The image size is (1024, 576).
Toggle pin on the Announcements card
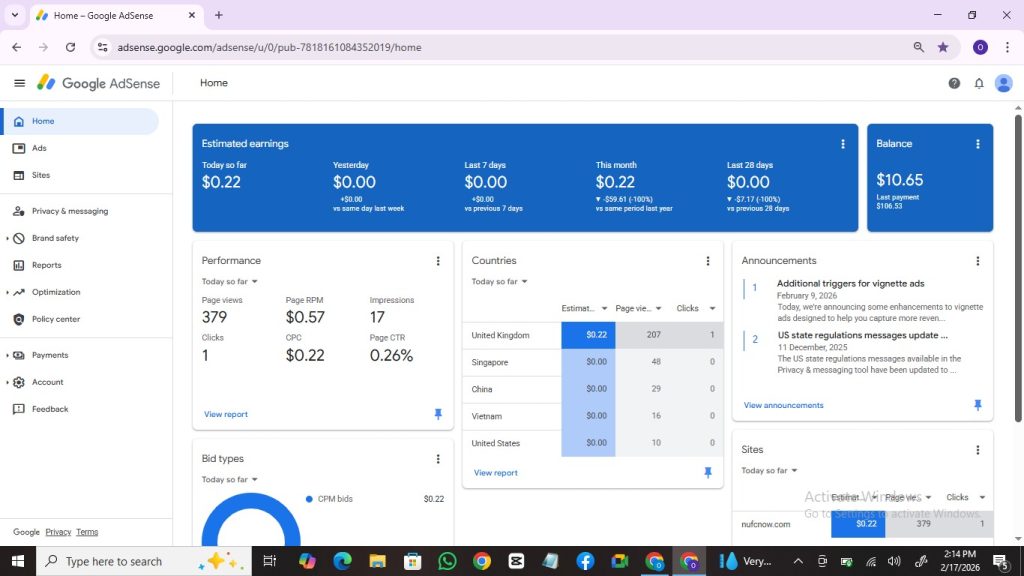pyautogui.click(x=977, y=405)
